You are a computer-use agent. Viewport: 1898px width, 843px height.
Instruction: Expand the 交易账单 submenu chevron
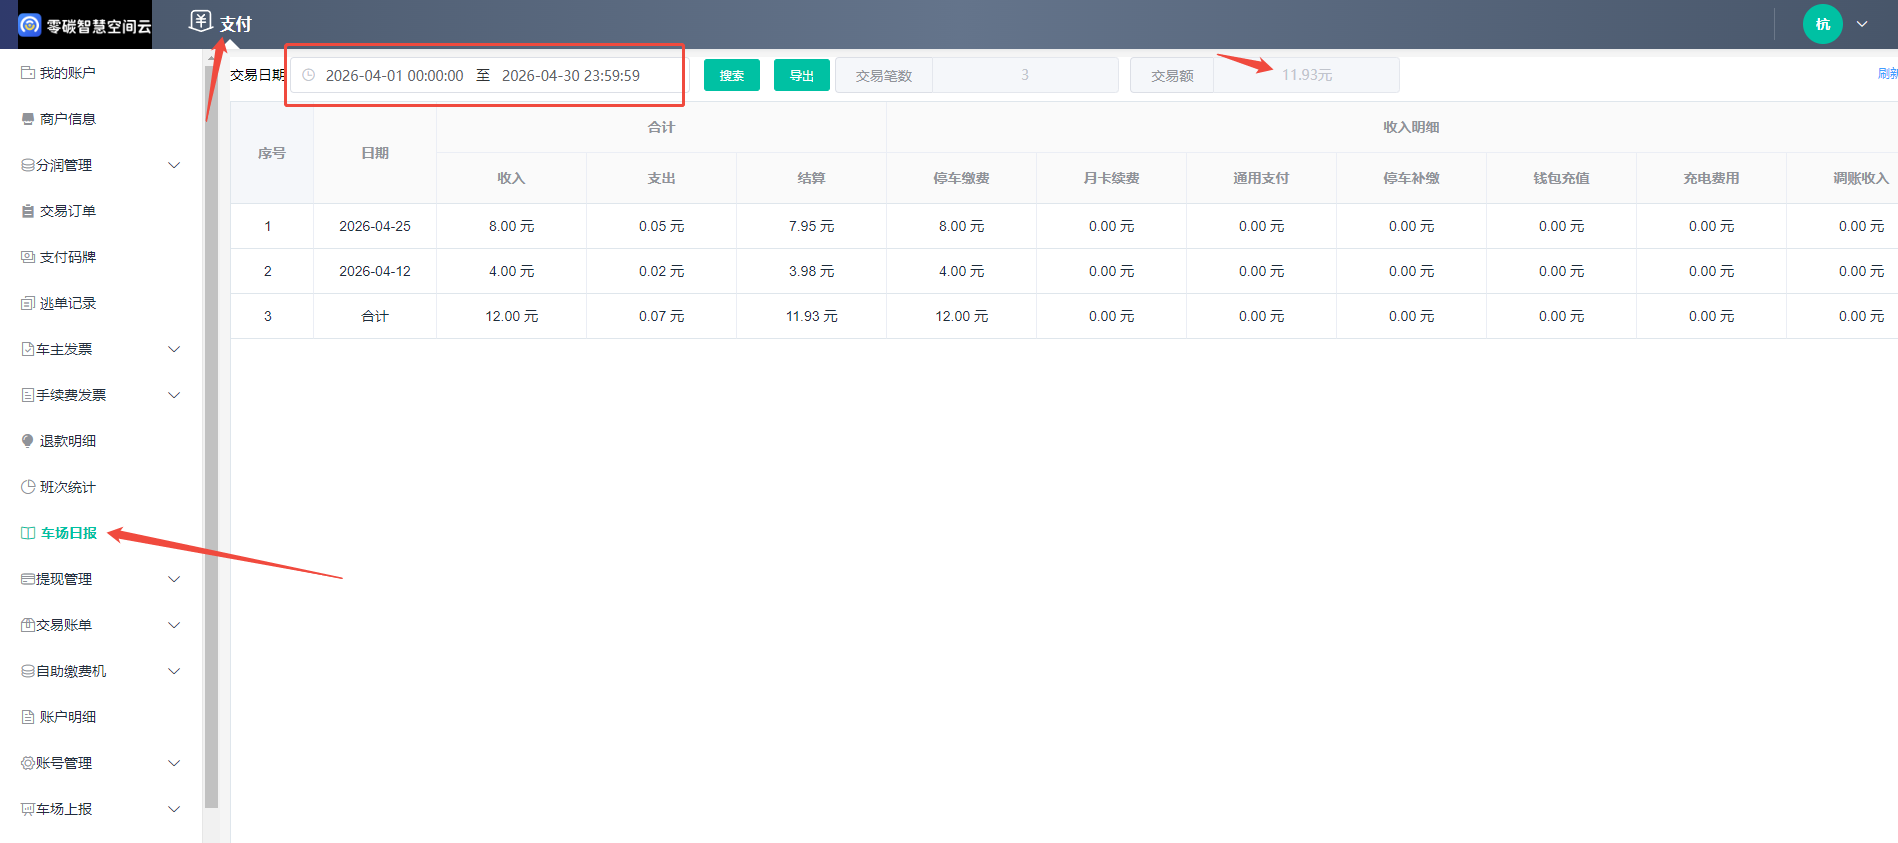click(174, 625)
